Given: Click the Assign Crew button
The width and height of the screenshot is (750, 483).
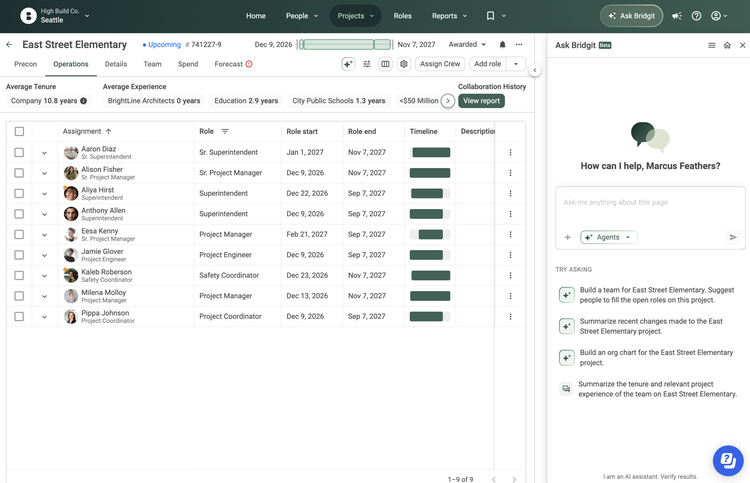Looking at the screenshot, I should coord(440,64).
